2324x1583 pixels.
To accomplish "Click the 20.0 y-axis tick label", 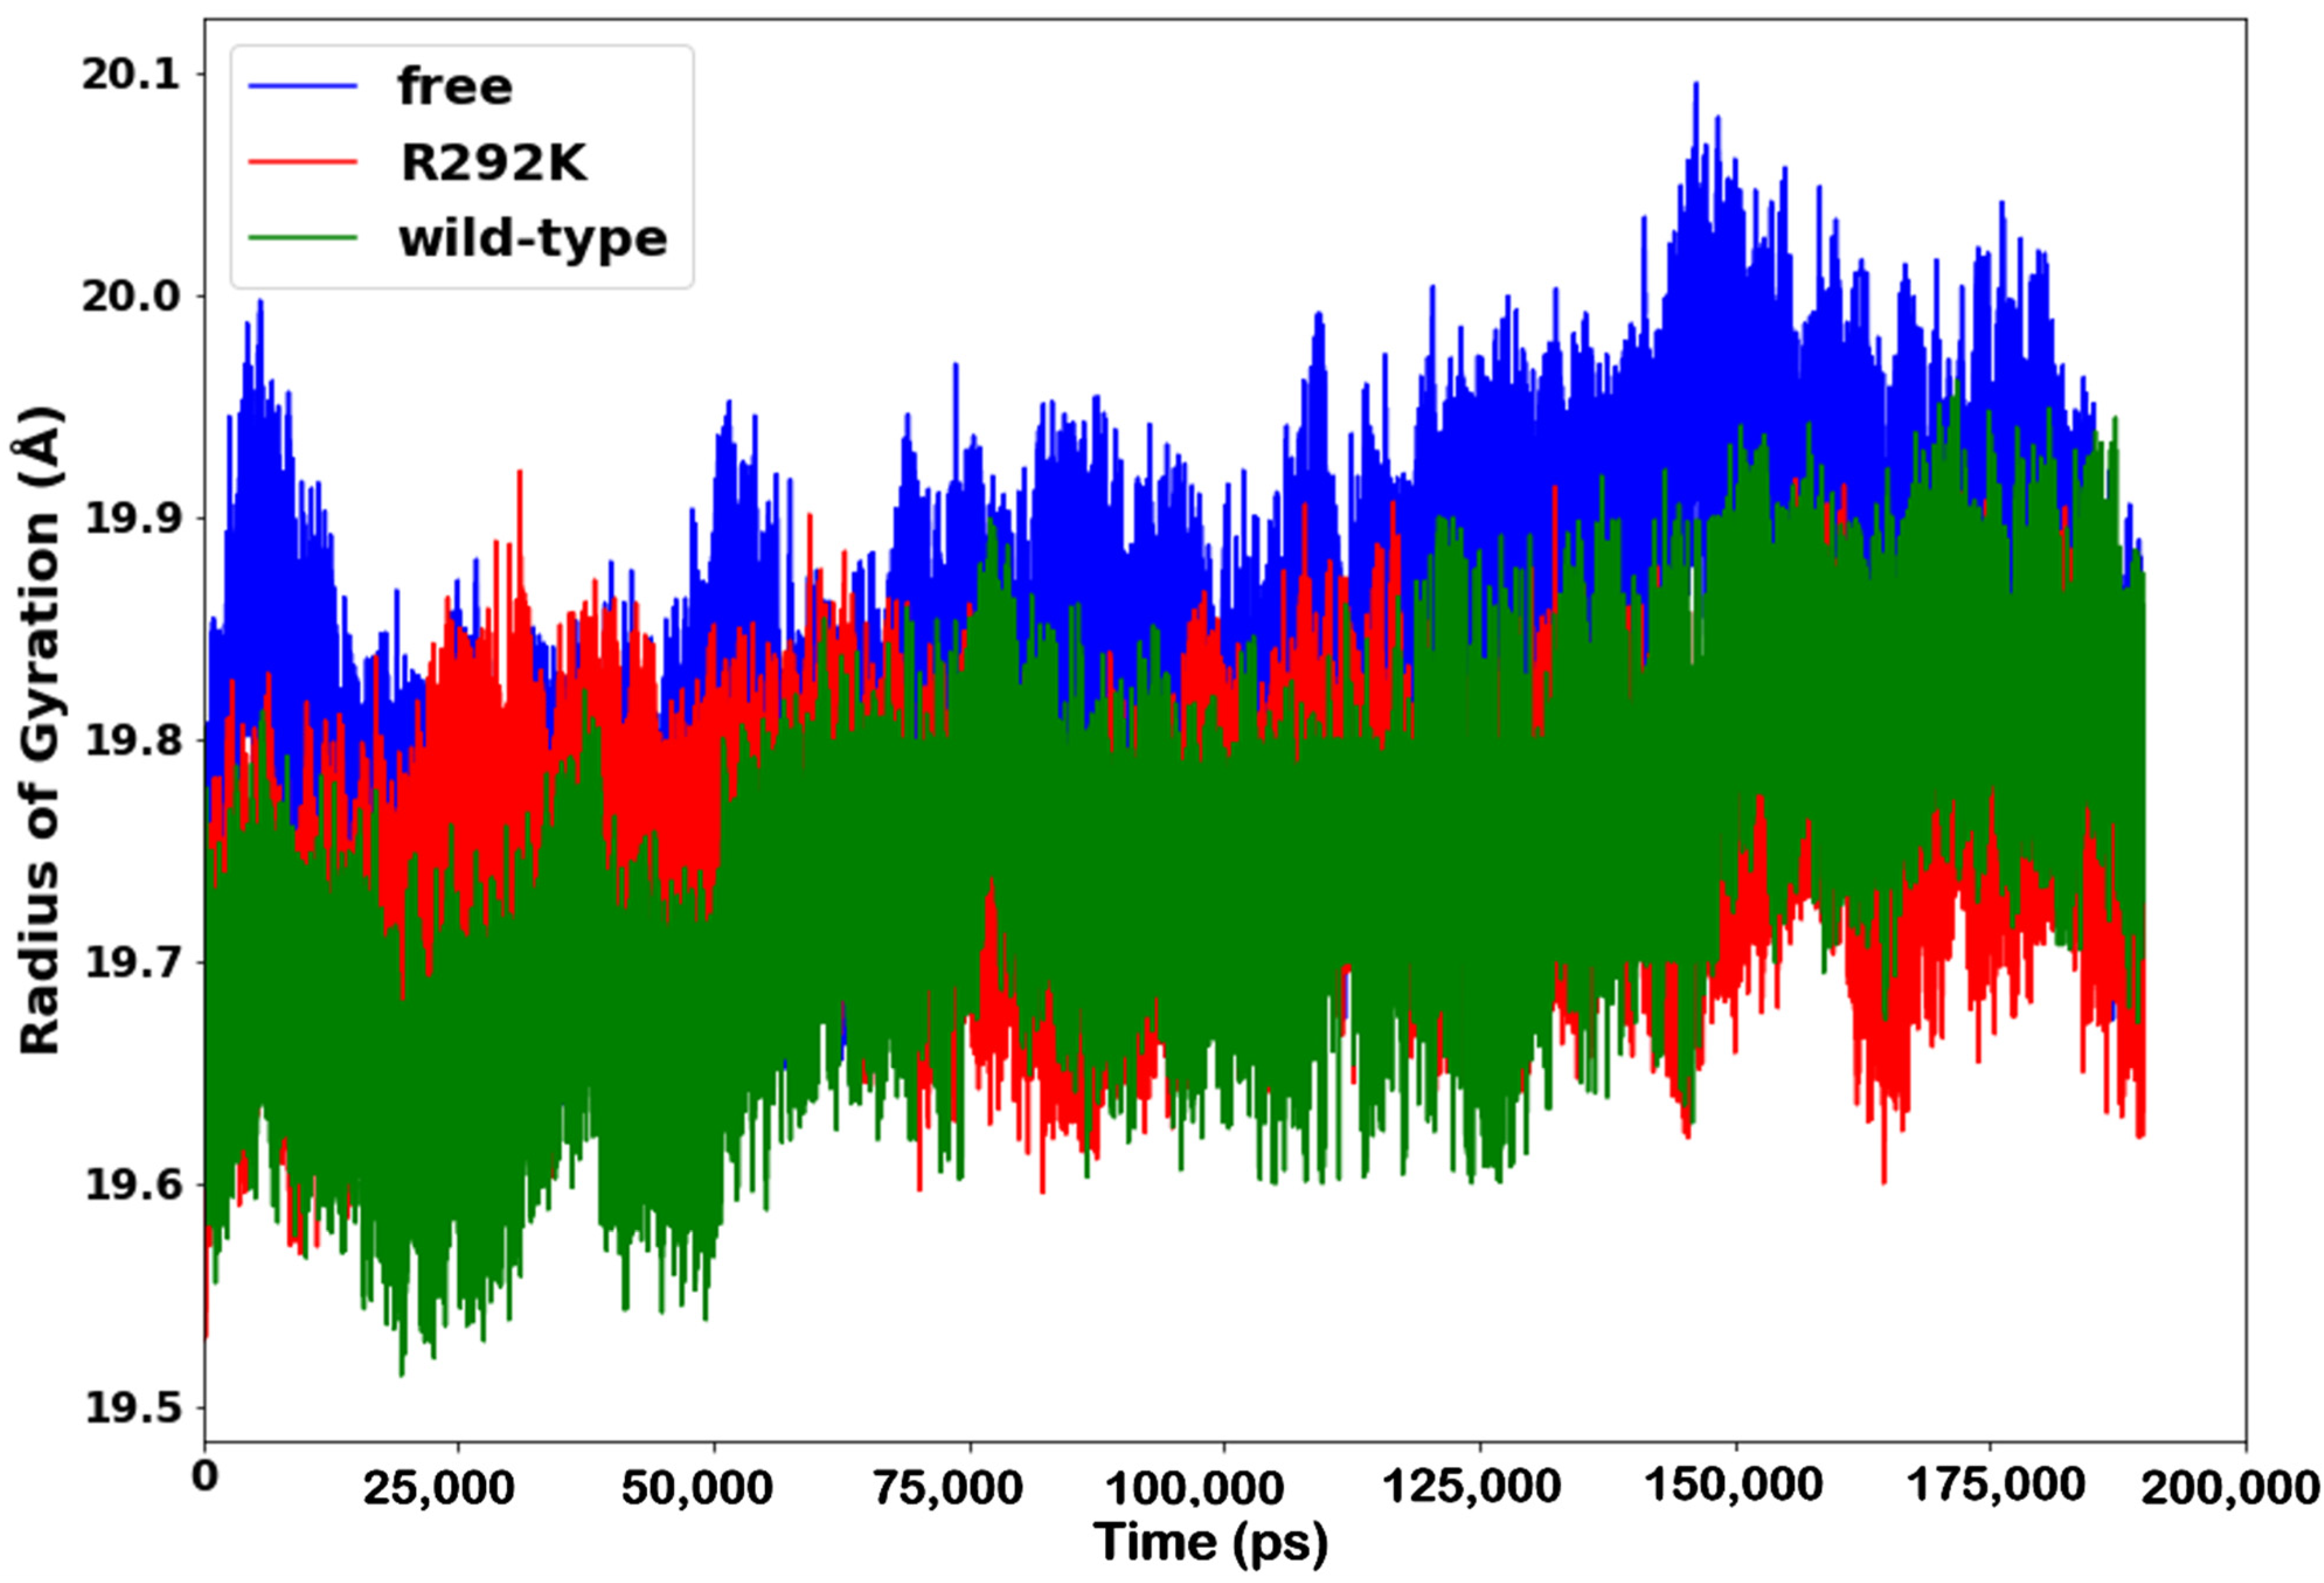I will coord(130,297).
